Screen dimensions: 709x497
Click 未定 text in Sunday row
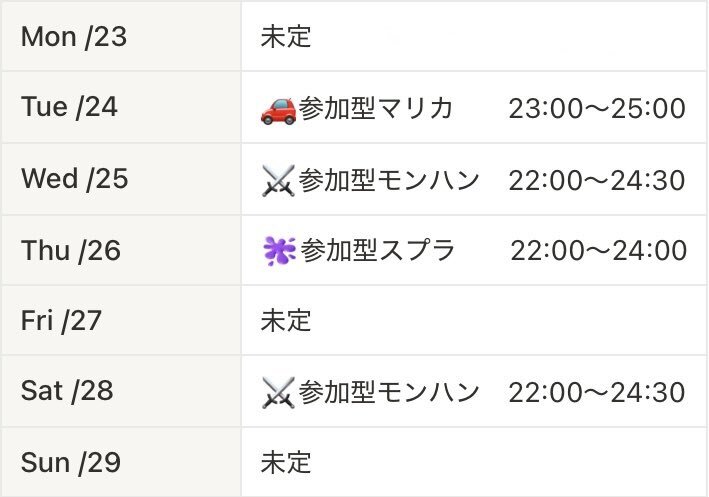point(286,462)
